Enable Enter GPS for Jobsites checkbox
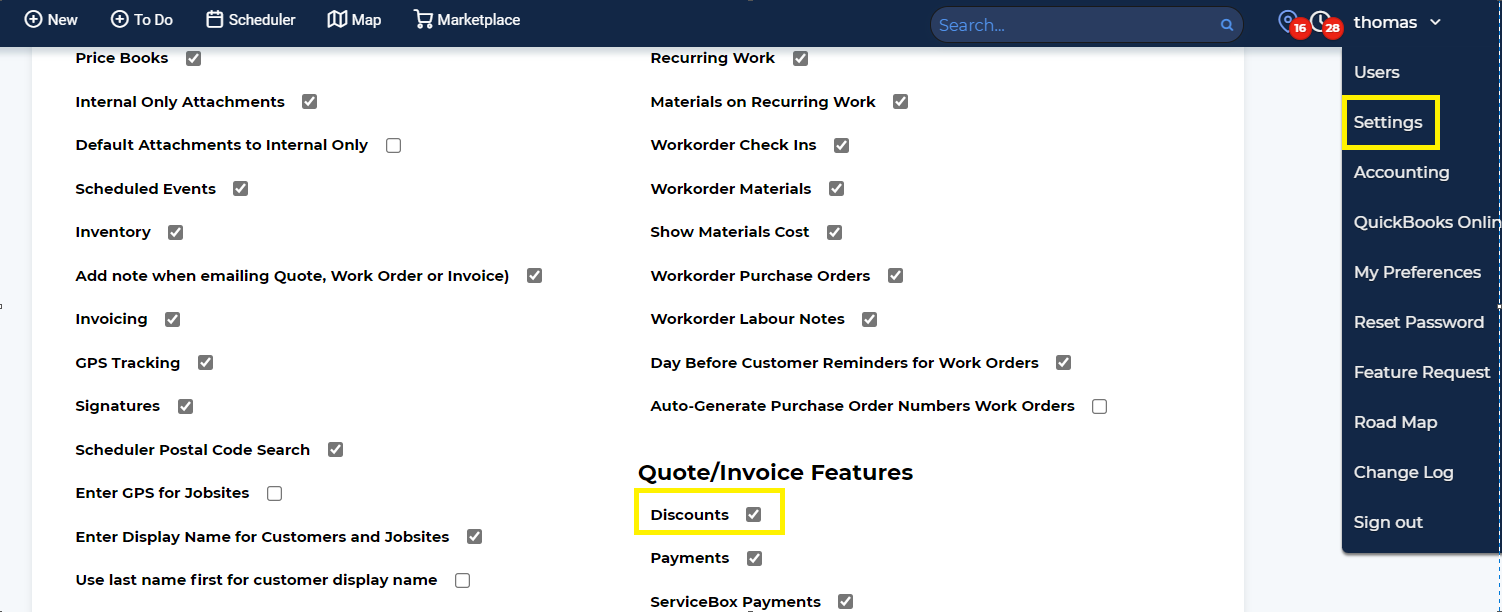This screenshot has width=1502, height=612. pos(274,493)
